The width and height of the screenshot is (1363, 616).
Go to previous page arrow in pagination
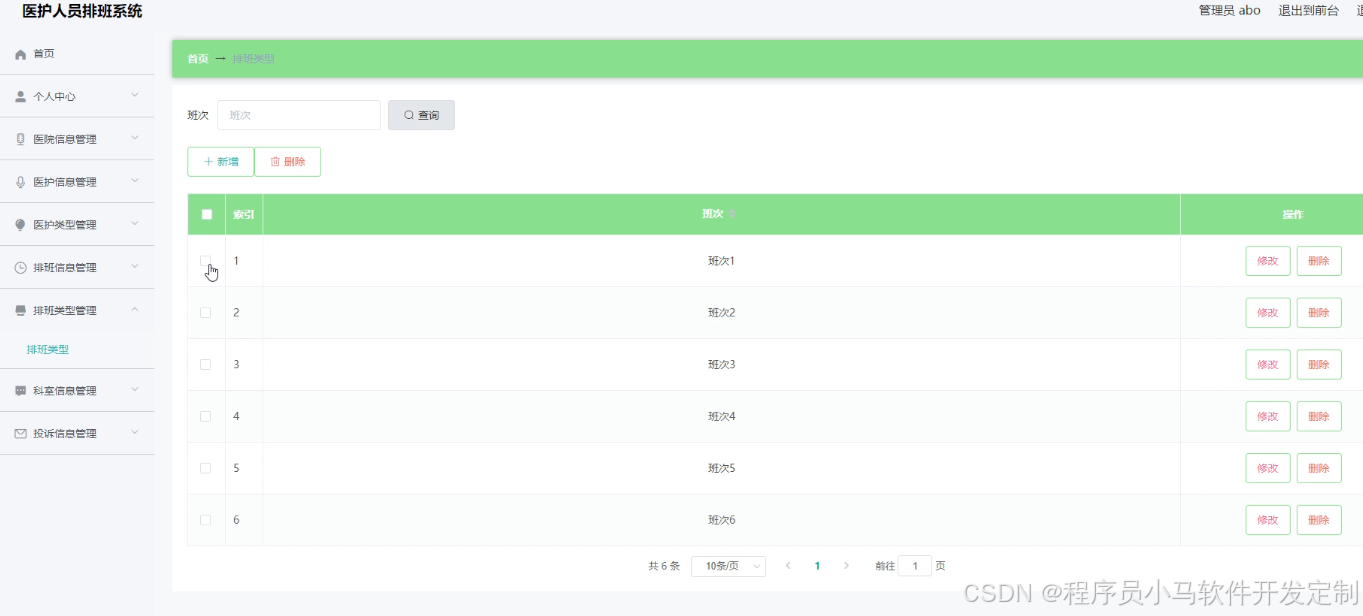pyautogui.click(x=788, y=566)
